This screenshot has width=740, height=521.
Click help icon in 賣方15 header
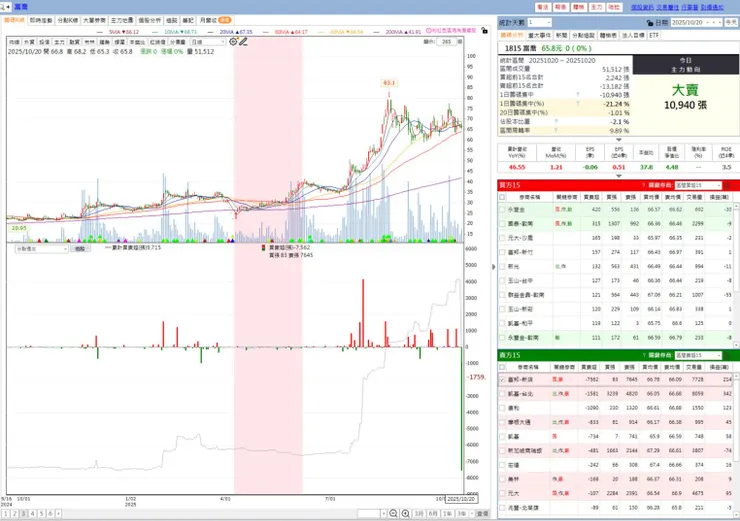click(644, 355)
